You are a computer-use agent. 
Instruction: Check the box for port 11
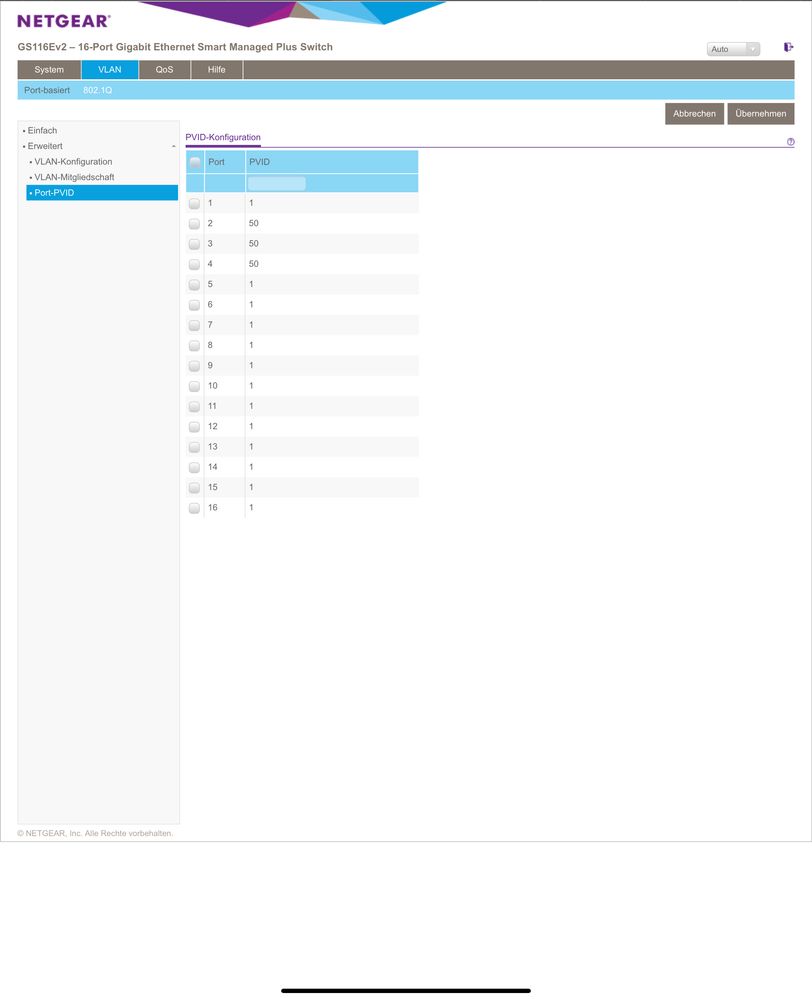click(194, 406)
